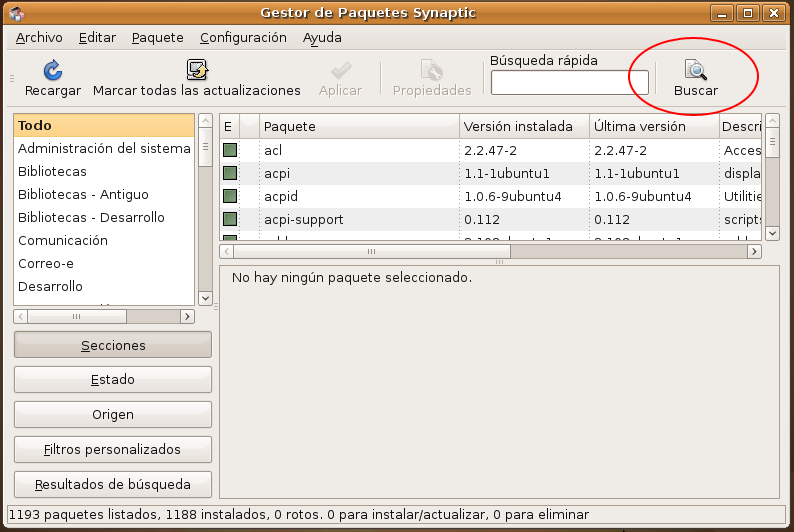The width and height of the screenshot is (794, 532).
Task: Focus the Búsqueda rápida text field
Action: tap(569, 82)
